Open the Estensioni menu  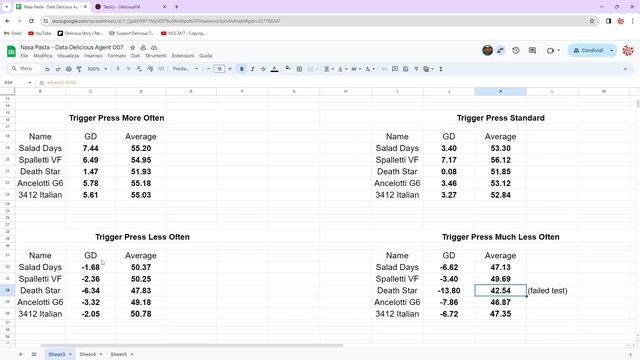pos(183,56)
